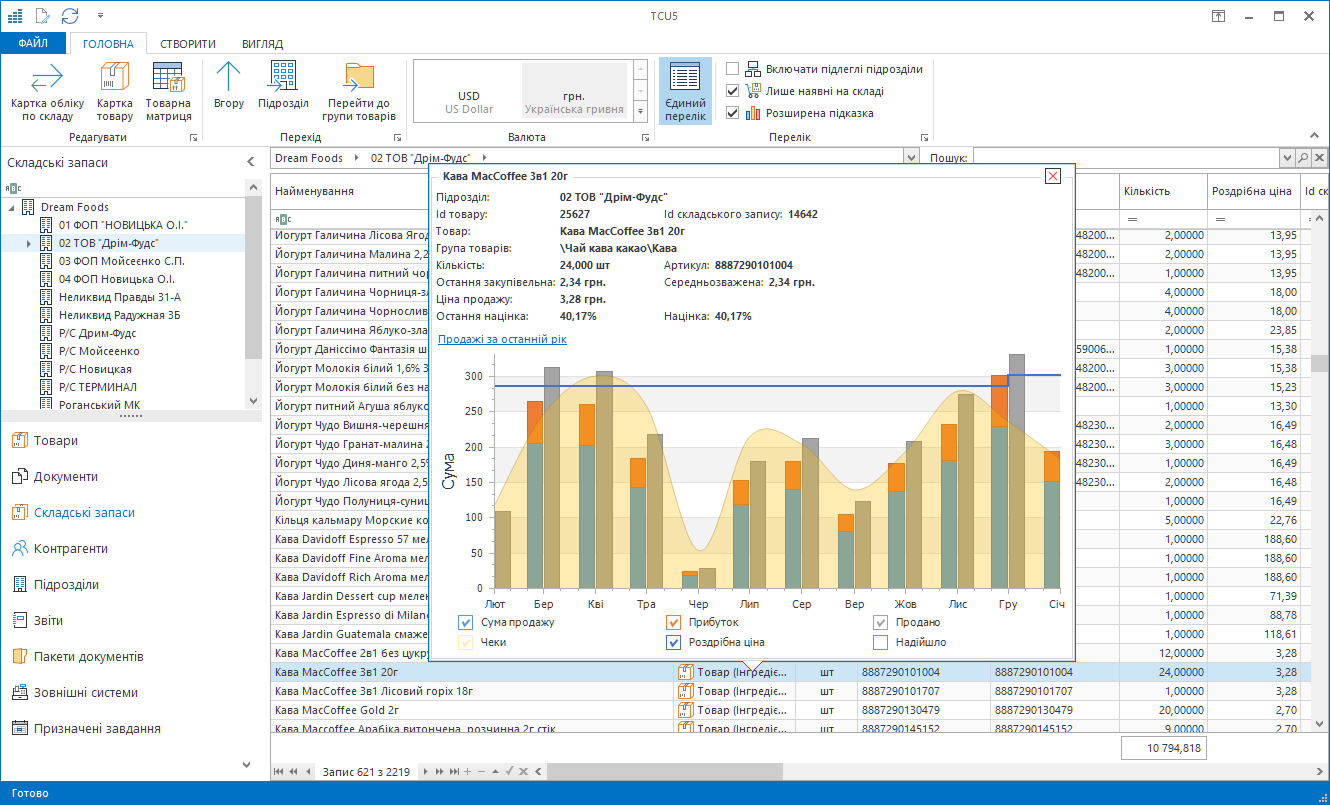Open the Пошук search history dropdown
Viewport: 1330px width, 805px height.
click(x=1288, y=158)
